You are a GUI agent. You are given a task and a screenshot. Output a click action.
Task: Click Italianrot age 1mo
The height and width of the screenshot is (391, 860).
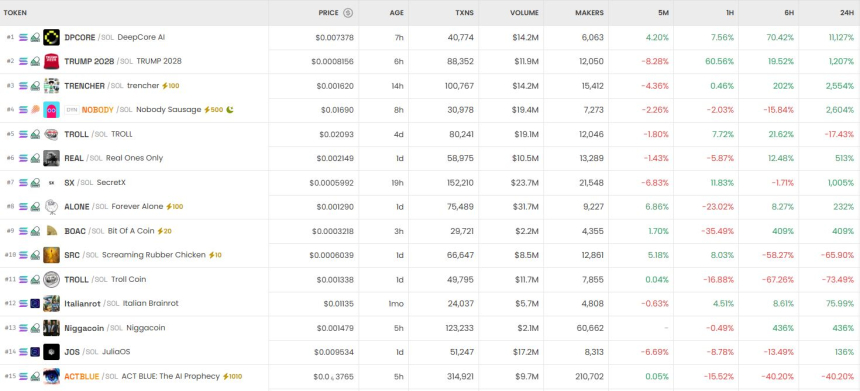[x=396, y=303]
